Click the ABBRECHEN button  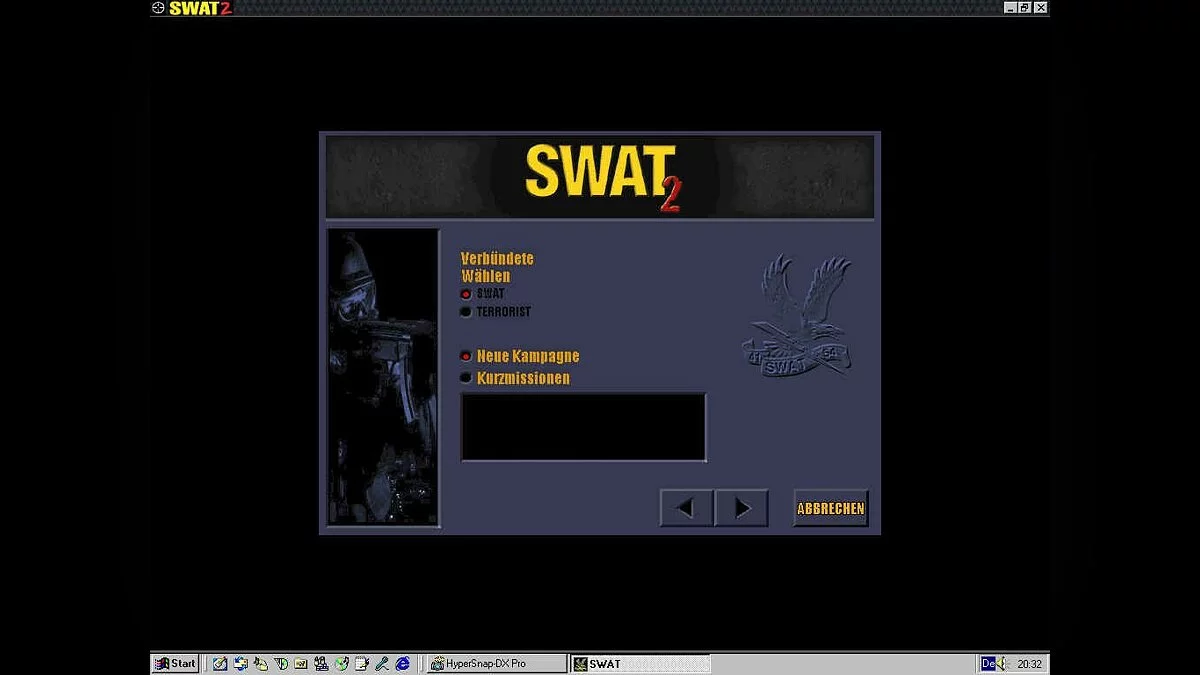click(x=831, y=508)
